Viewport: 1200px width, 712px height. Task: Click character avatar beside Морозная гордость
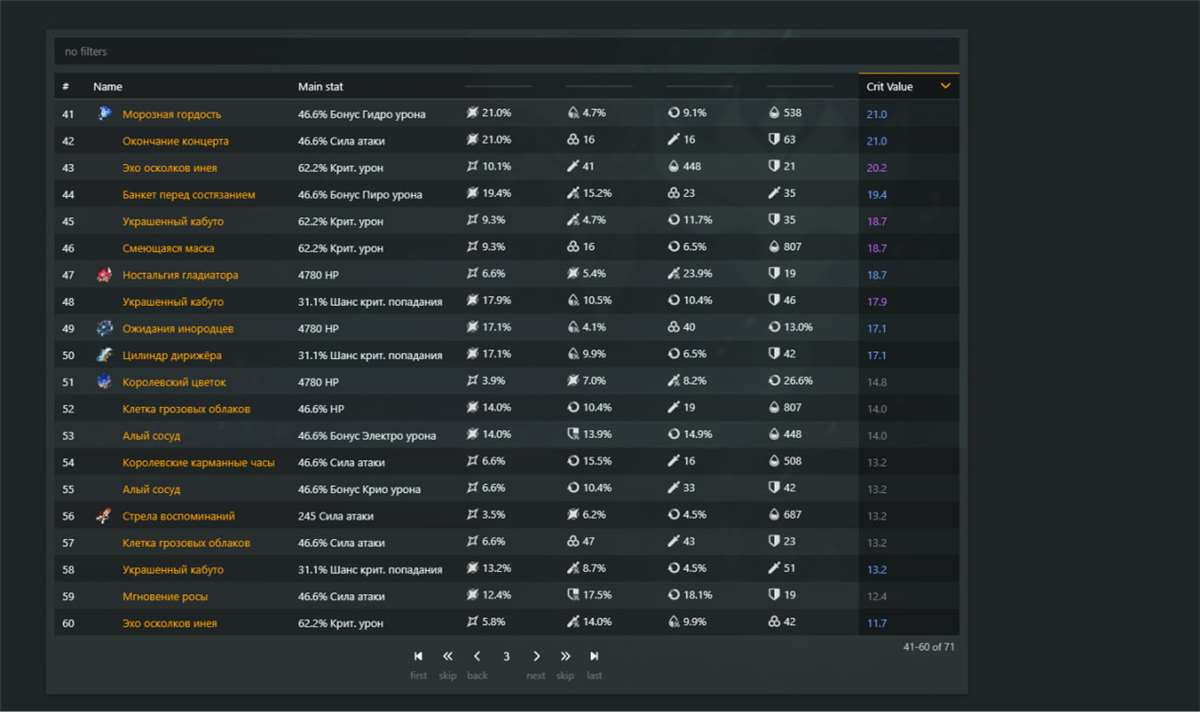coord(104,114)
